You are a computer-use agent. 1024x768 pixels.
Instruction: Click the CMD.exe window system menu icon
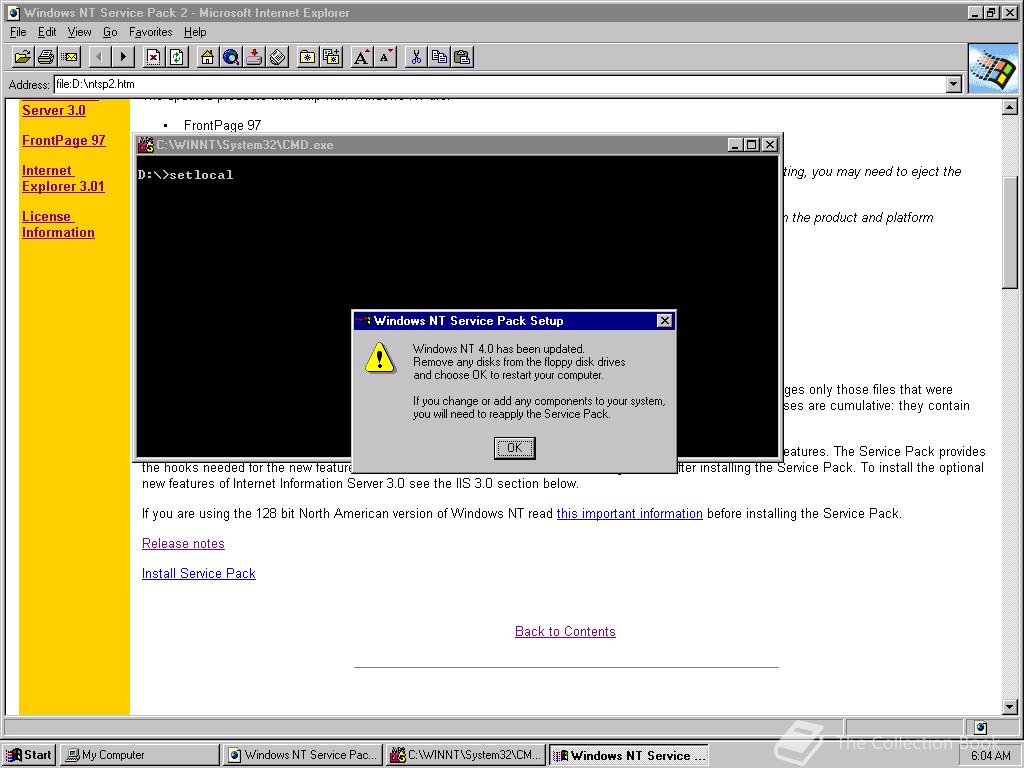pos(146,145)
